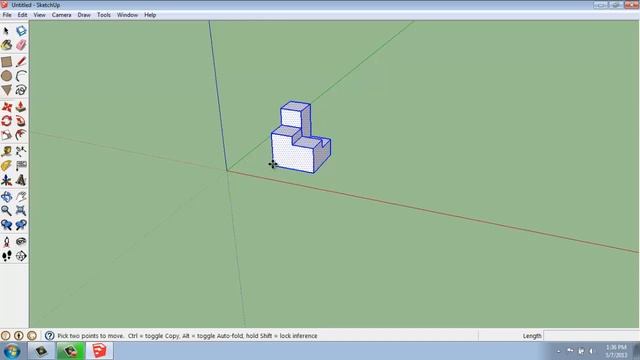
Task: Open the Tools menu
Action: coord(104,15)
